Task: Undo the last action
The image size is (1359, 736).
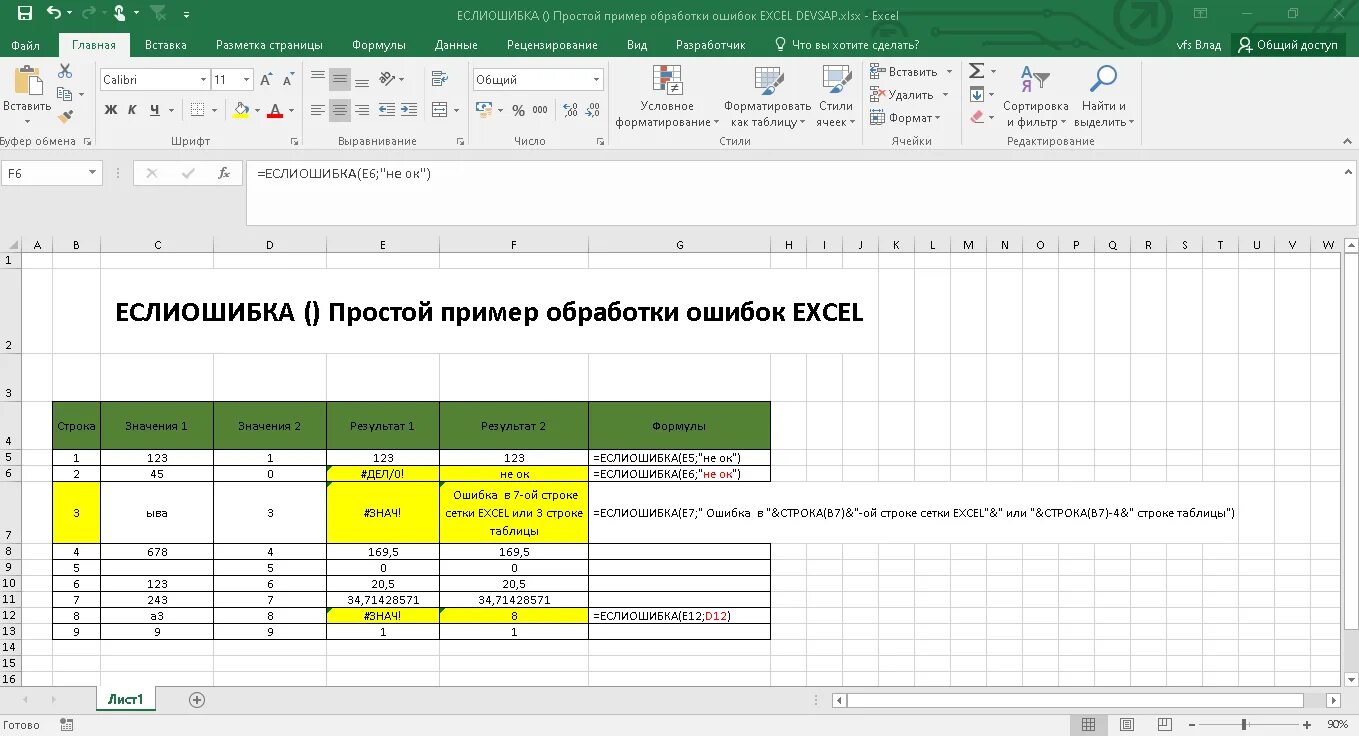Action: [x=54, y=14]
